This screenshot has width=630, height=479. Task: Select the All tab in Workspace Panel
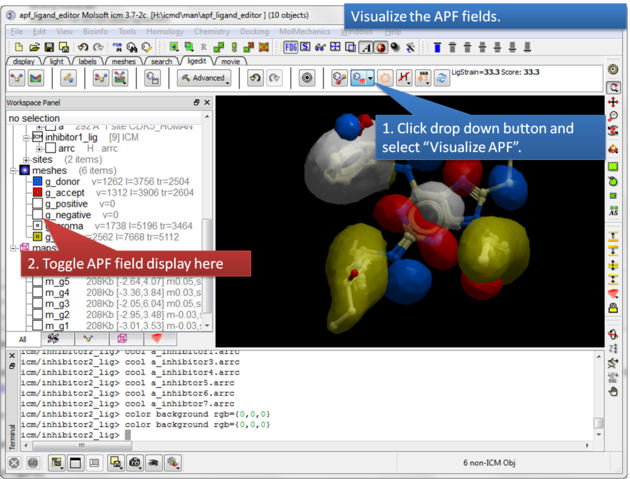[23, 340]
